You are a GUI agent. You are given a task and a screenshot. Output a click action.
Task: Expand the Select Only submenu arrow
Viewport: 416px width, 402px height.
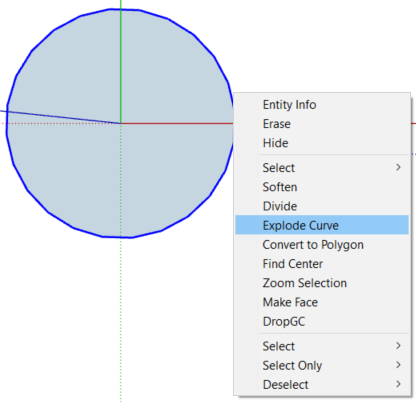pyautogui.click(x=398, y=365)
